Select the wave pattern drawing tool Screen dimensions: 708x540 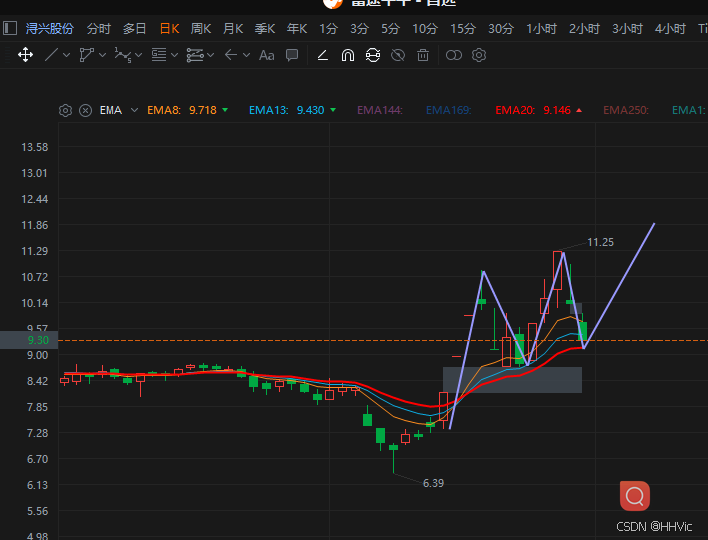tap(122, 55)
